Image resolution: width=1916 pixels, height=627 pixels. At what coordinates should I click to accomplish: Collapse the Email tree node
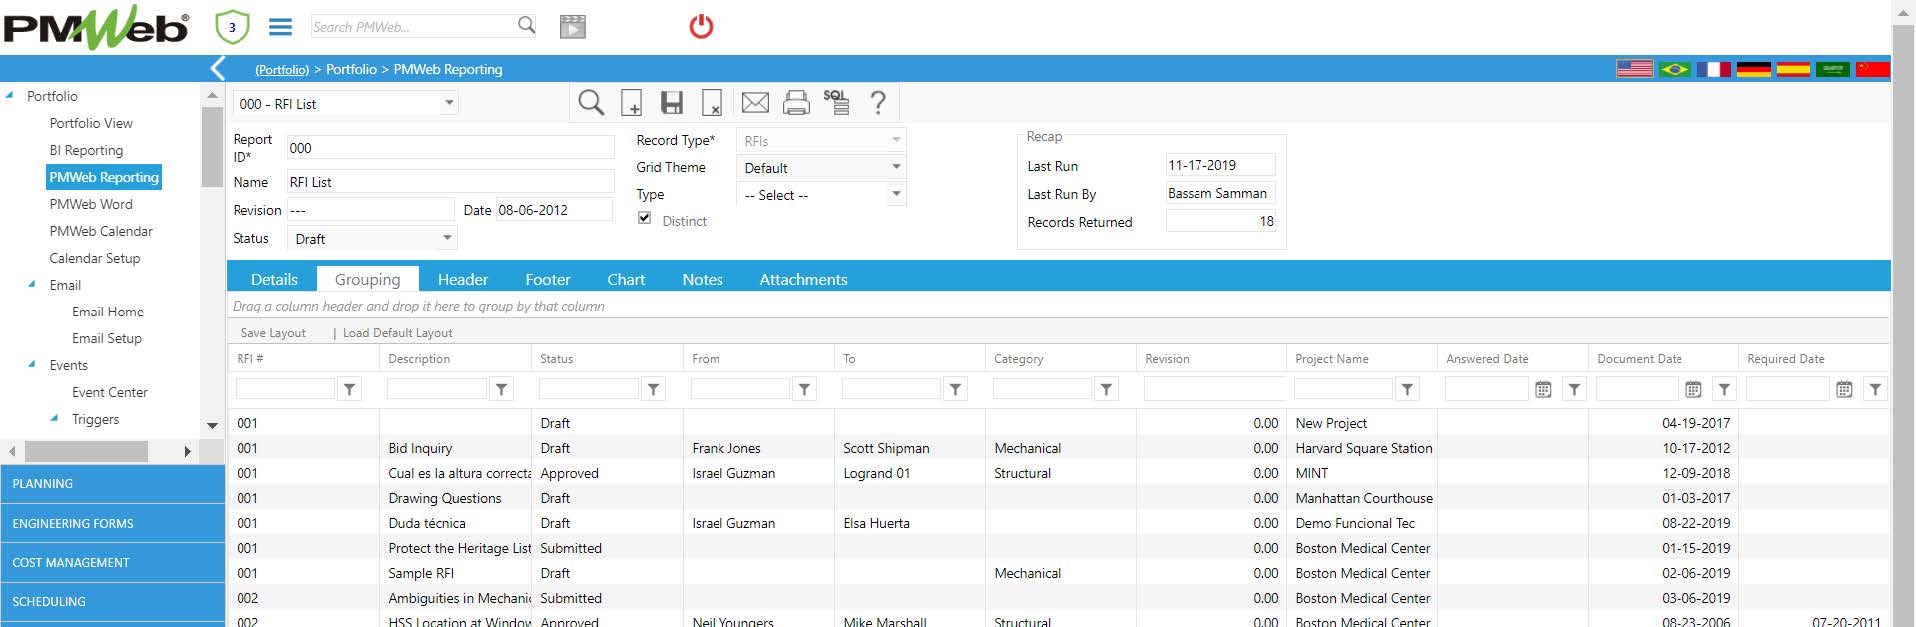(33, 285)
